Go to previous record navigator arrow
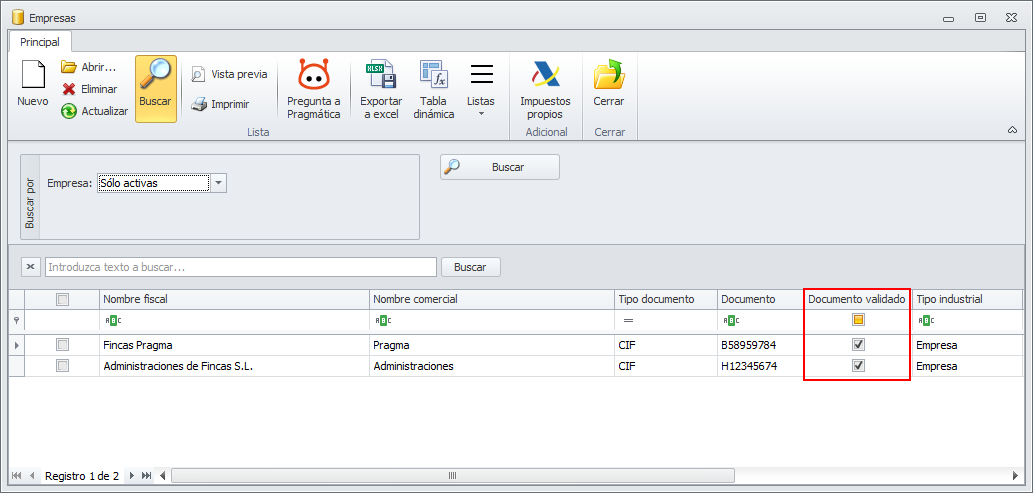The width and height of the screenshot is (1033, 493). coord(32,475)
